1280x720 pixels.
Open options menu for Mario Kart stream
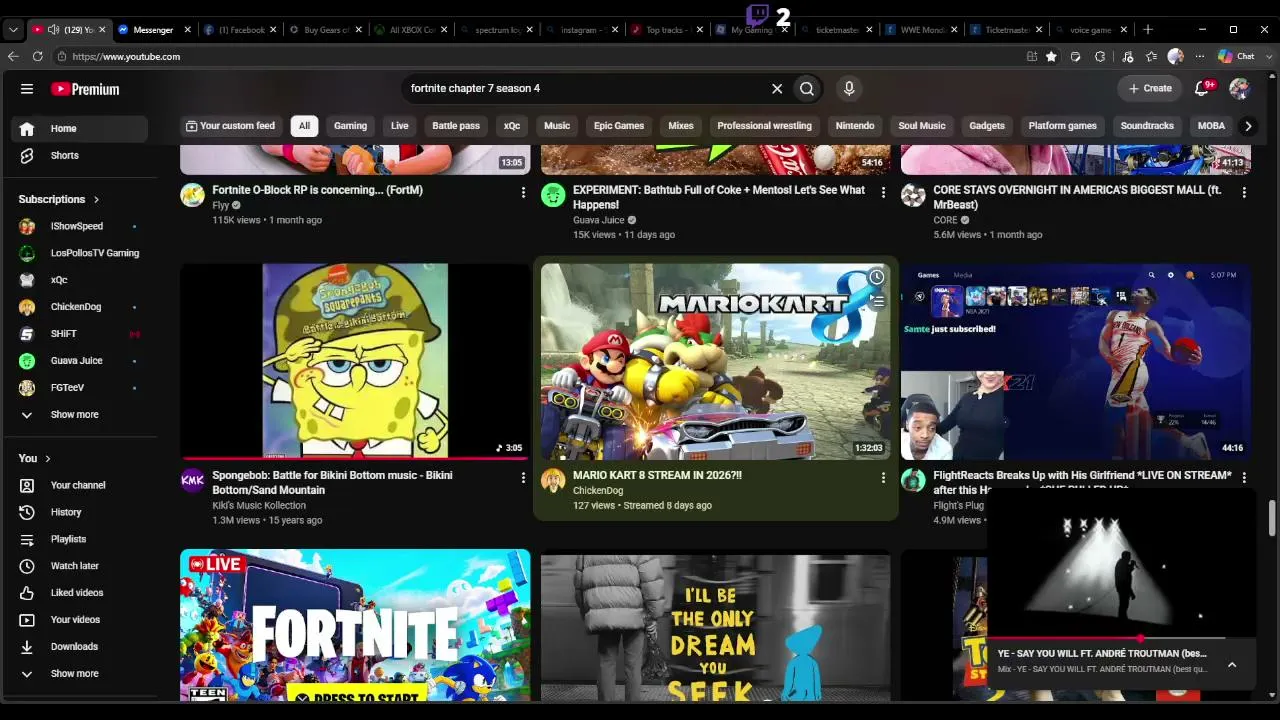click(x=883, y=478)
